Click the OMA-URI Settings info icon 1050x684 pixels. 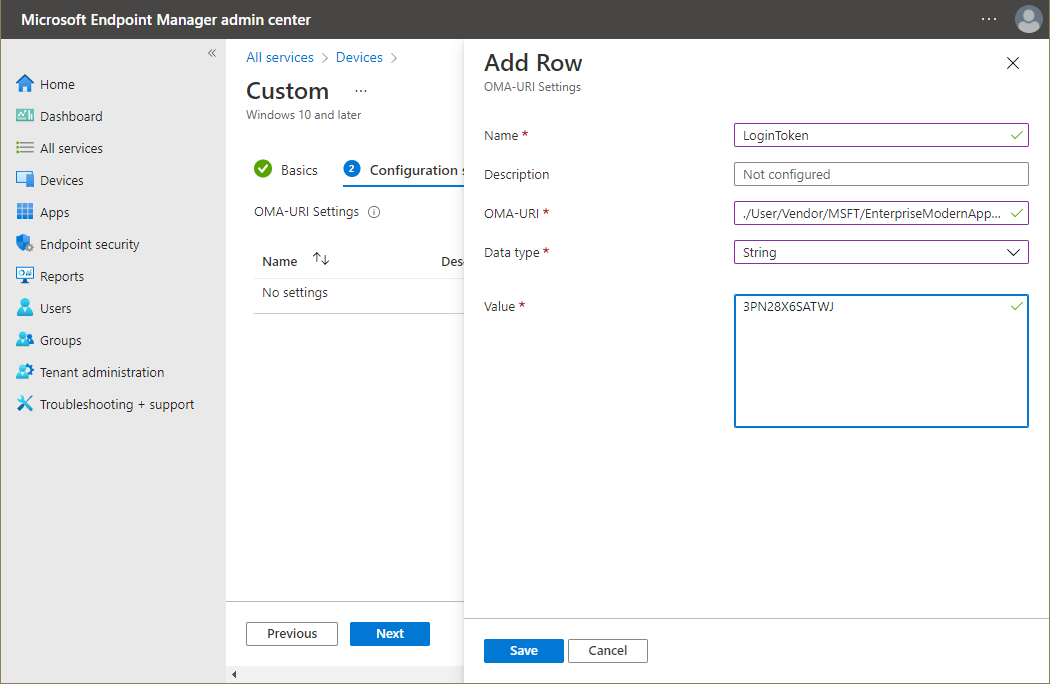[x=374, y=212]
